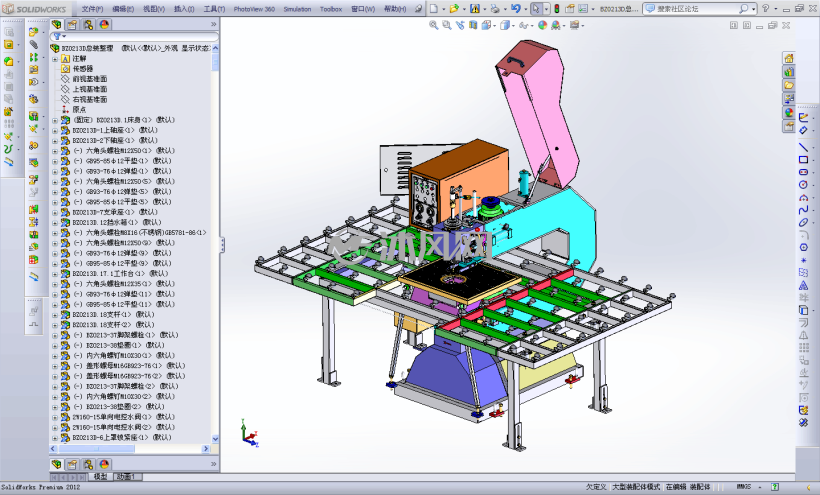Viewport: 820px width, 495px height.
Task: Select the 原点 origin item
Action: (x=79, y=110)
